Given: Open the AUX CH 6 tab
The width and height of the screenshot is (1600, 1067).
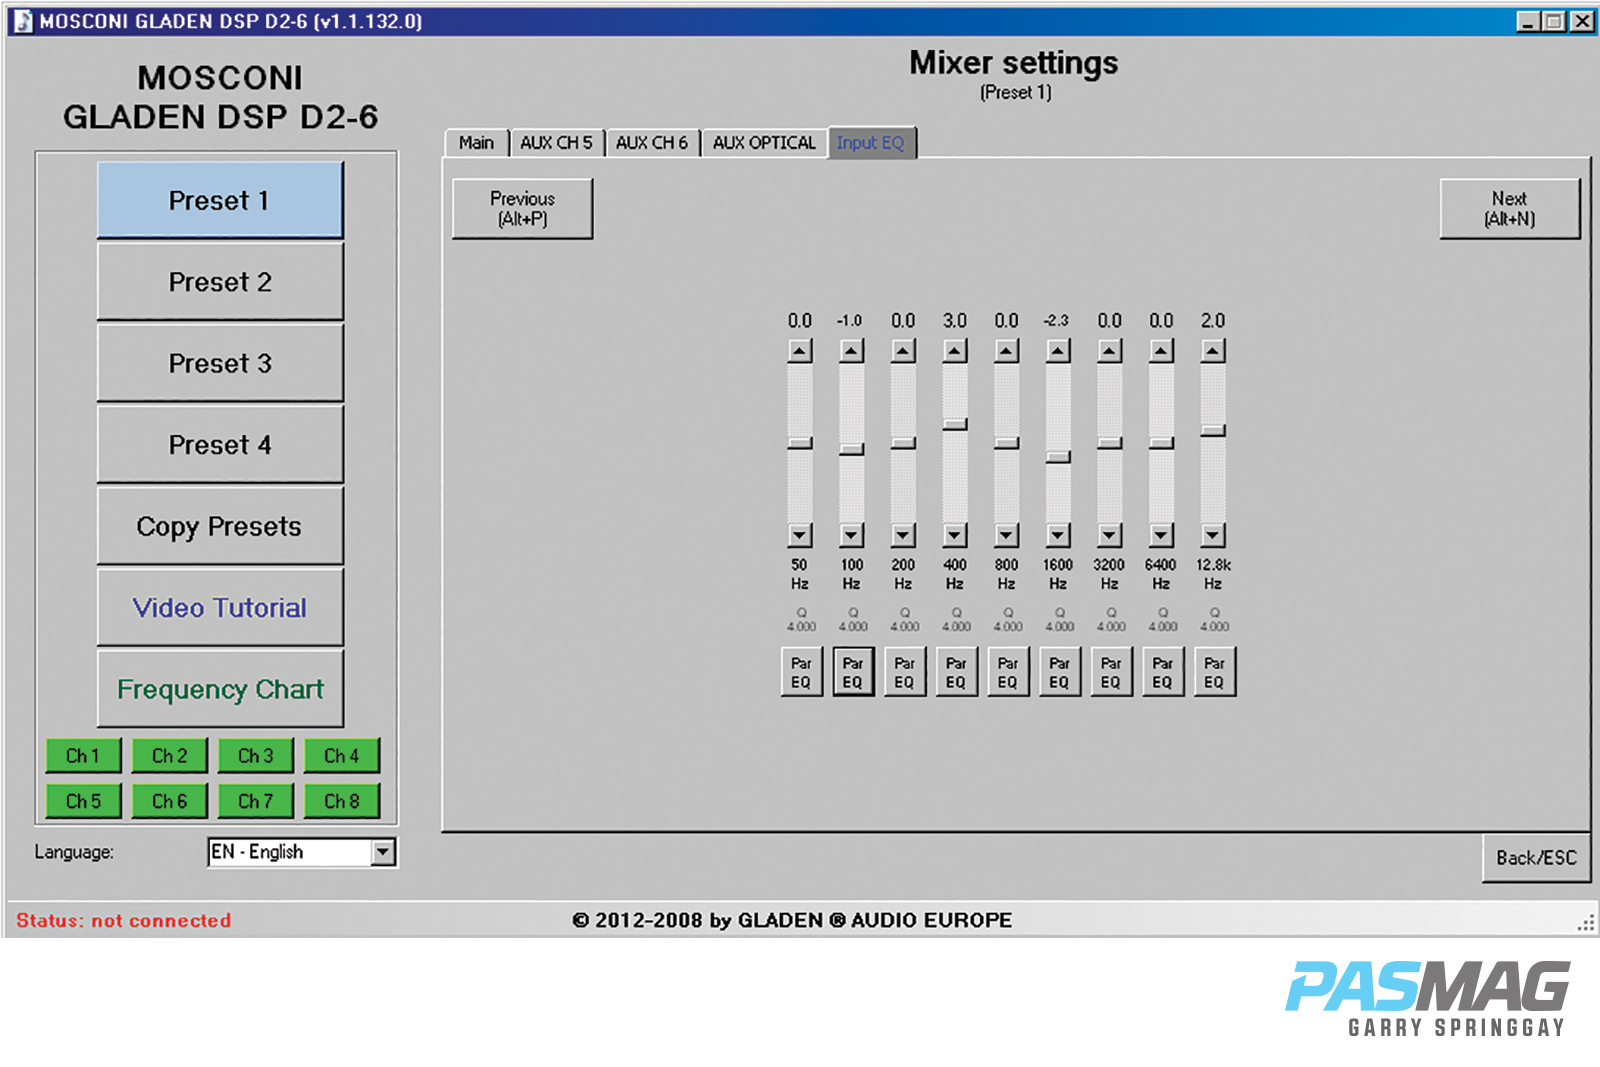Looking at the screenshot, I should (x=652, y=143).
